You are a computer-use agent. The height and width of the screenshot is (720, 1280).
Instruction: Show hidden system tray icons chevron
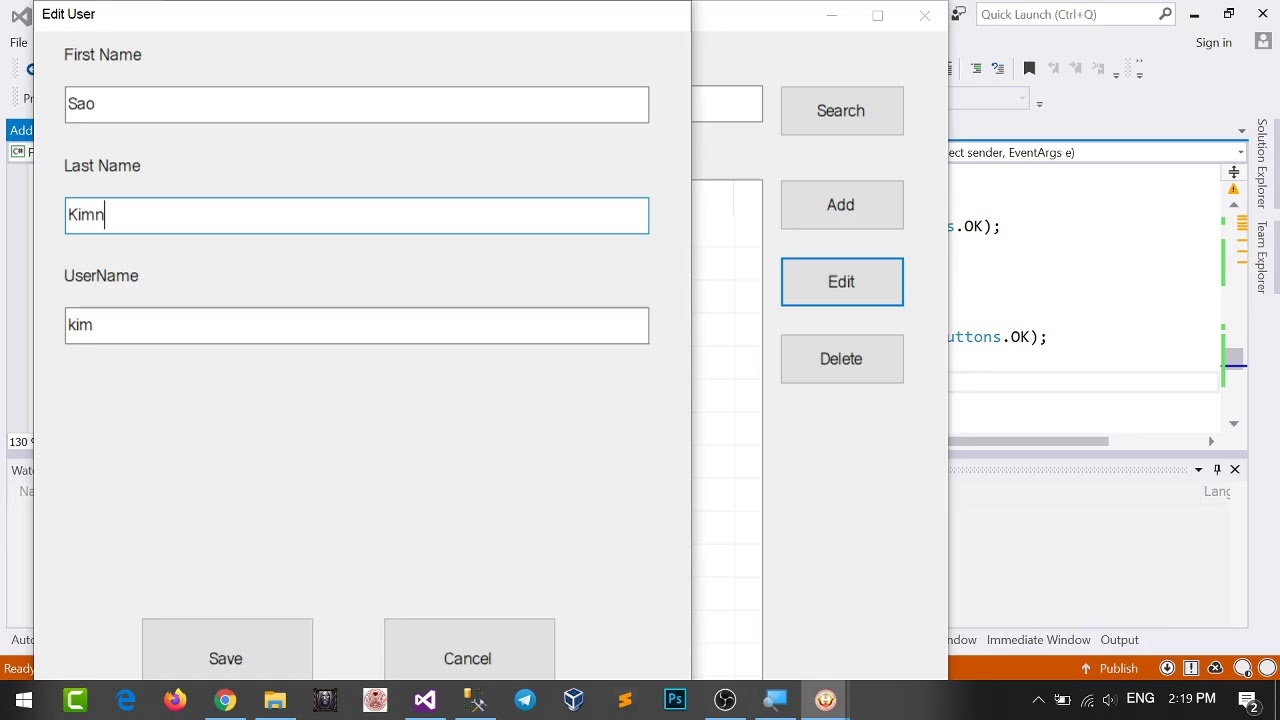pos(1038,700)
